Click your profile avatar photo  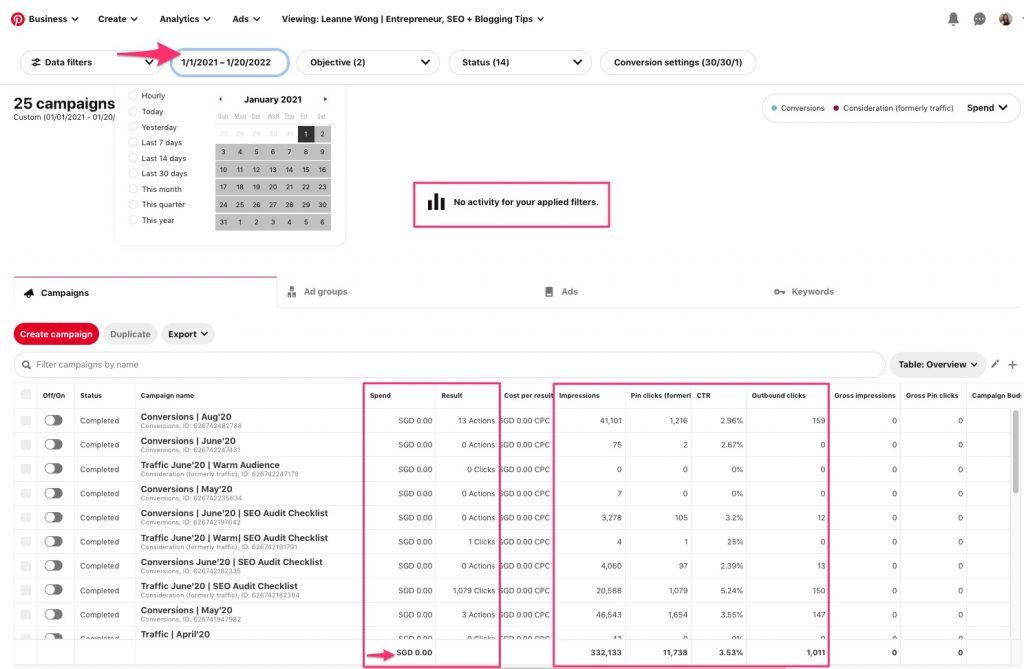click(1005, 18)
